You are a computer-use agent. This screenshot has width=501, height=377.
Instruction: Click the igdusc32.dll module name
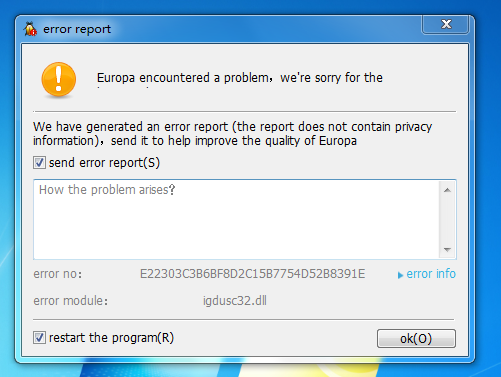click(235, 301)
